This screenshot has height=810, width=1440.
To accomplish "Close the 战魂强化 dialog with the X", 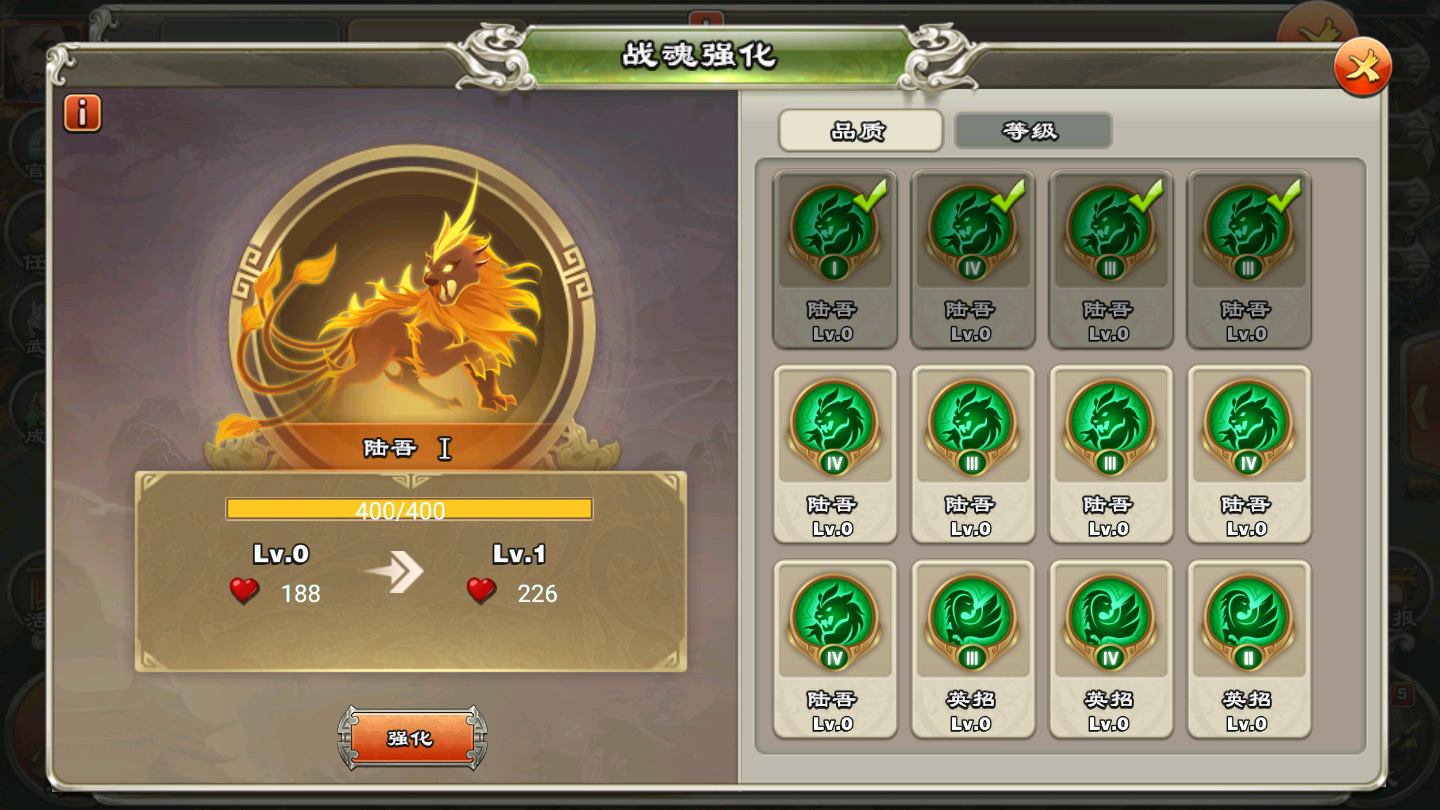I will point(1362,67).
